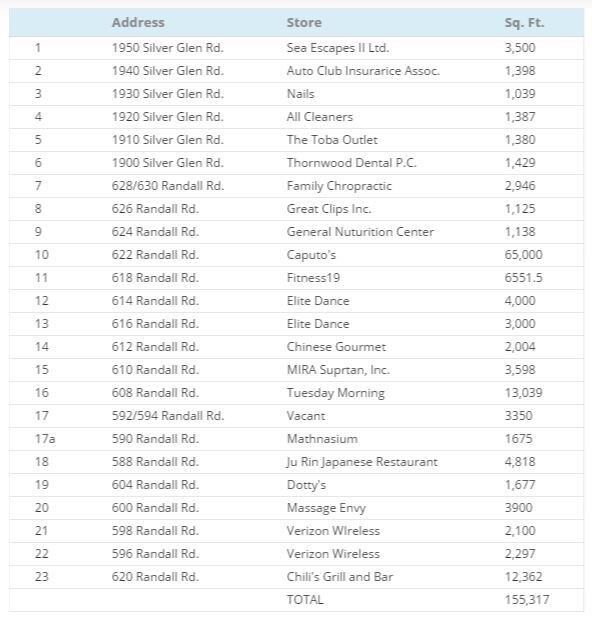Select the 1940 Silver Glen Rd. address
This screenshot has width=592, height=618.
tap(168, 71)
